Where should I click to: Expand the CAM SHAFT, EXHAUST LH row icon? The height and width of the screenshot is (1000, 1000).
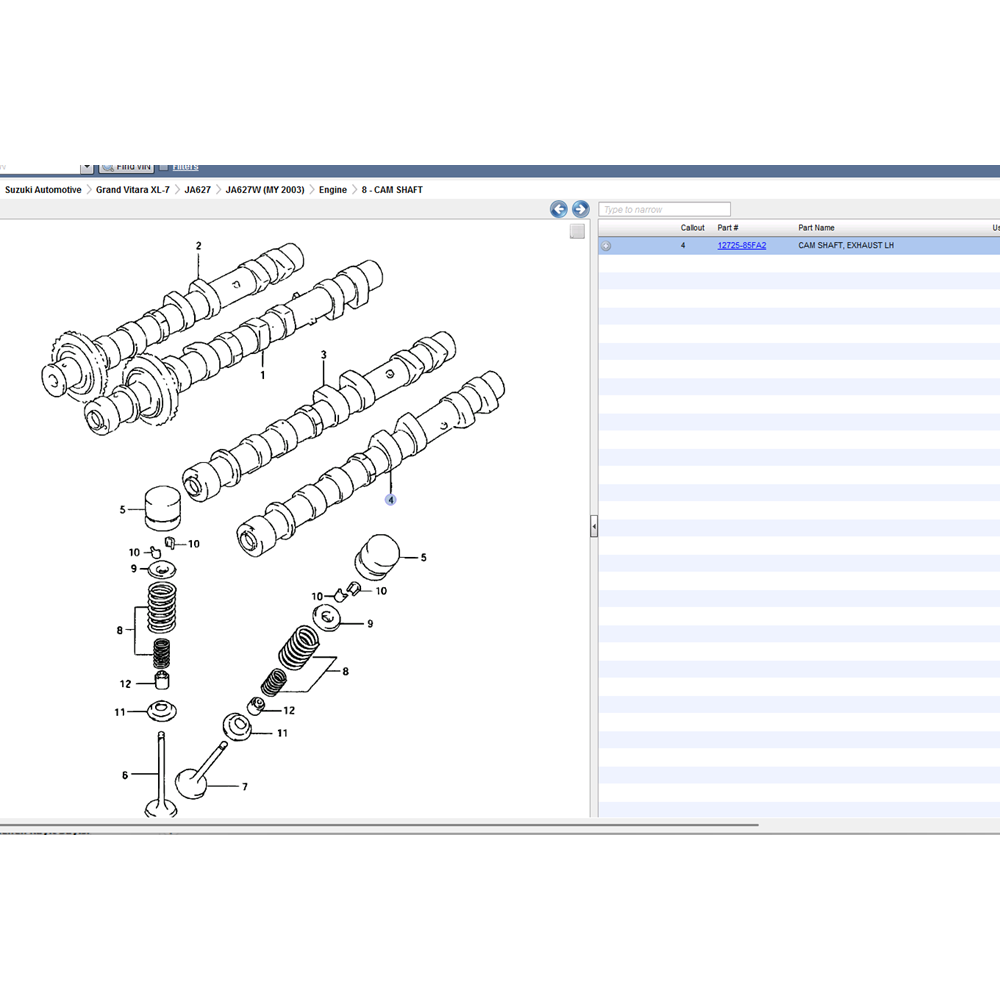606,246
